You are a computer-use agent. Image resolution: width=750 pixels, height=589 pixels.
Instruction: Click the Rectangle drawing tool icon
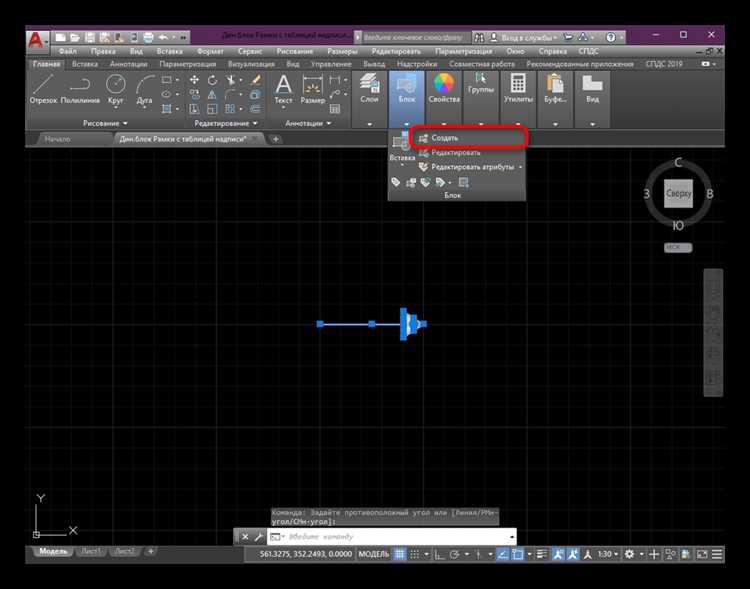(166, 79)
